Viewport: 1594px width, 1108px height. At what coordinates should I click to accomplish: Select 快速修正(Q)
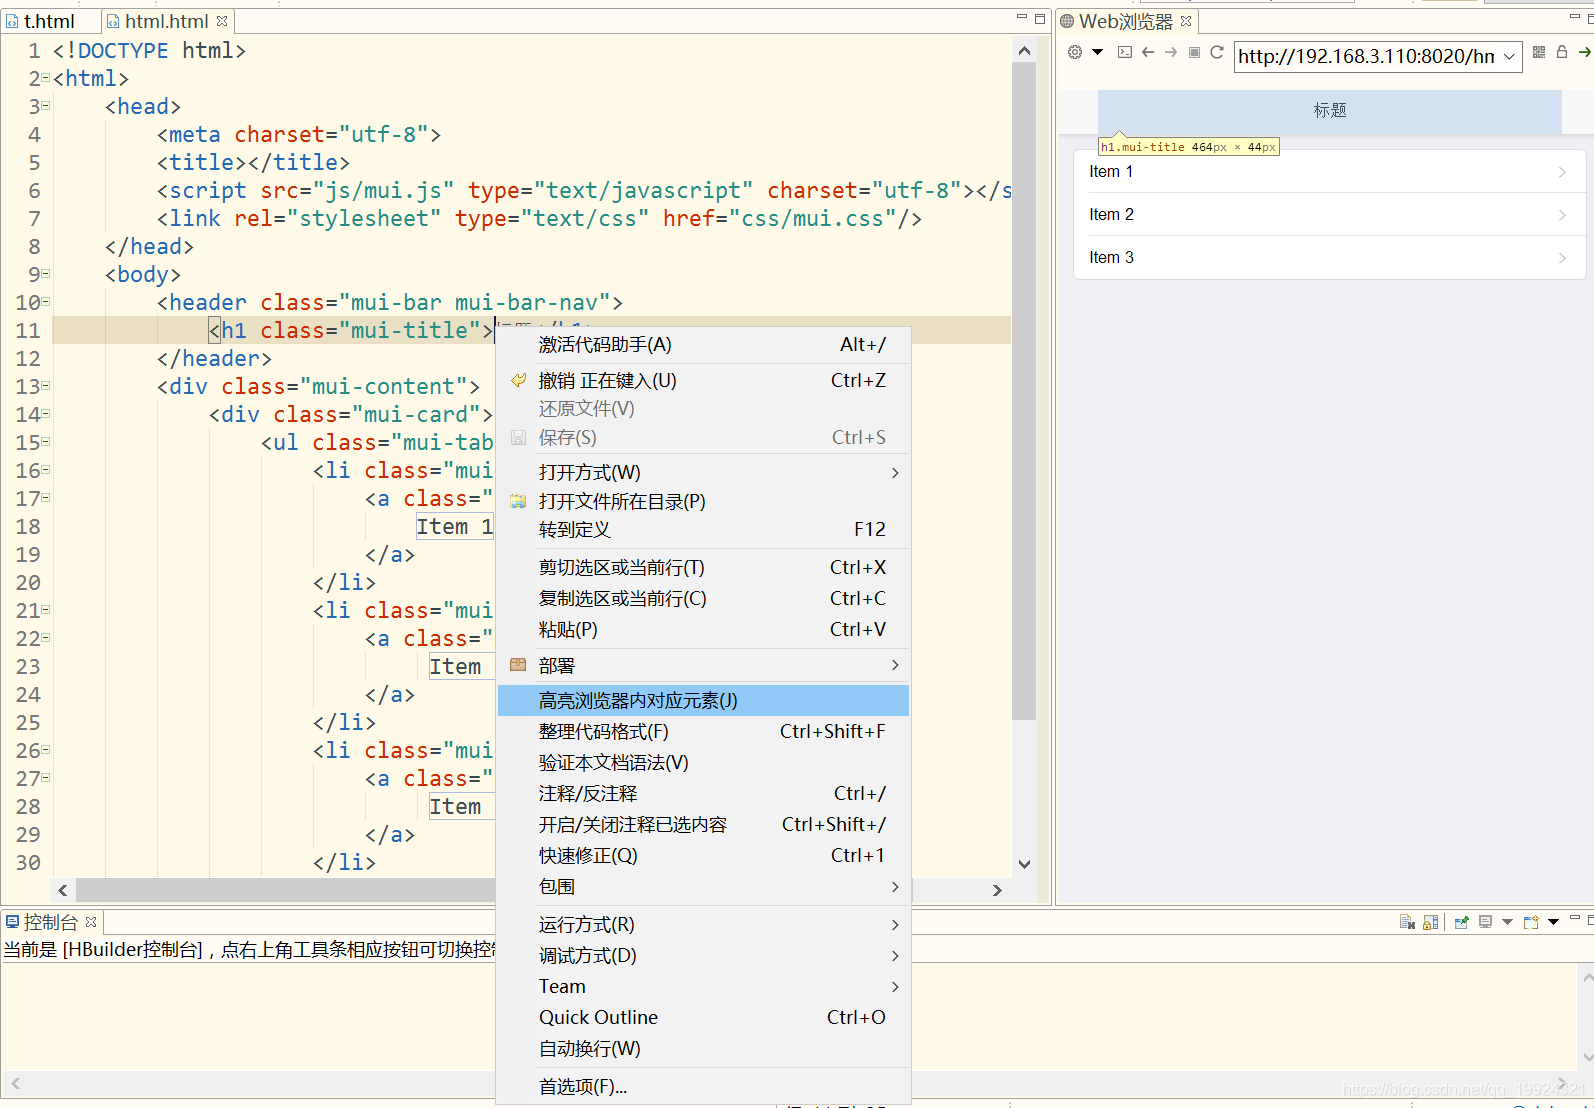click(703, 856)
